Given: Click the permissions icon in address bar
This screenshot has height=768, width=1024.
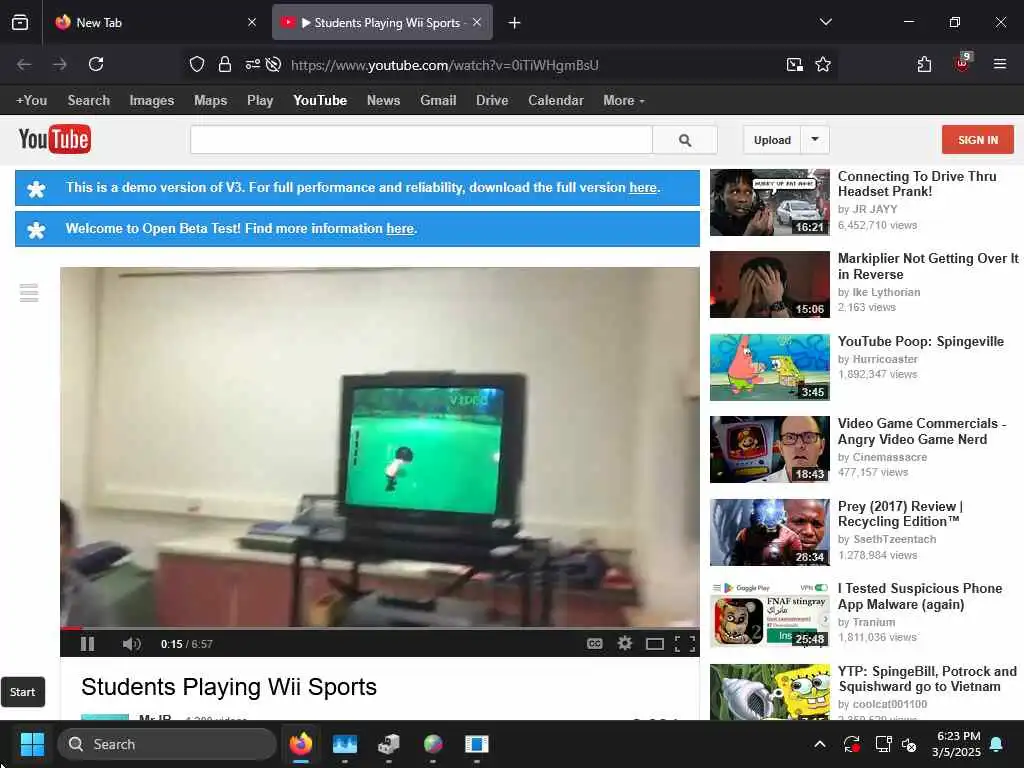Looking at the screenshot, I should coord(252,64).
